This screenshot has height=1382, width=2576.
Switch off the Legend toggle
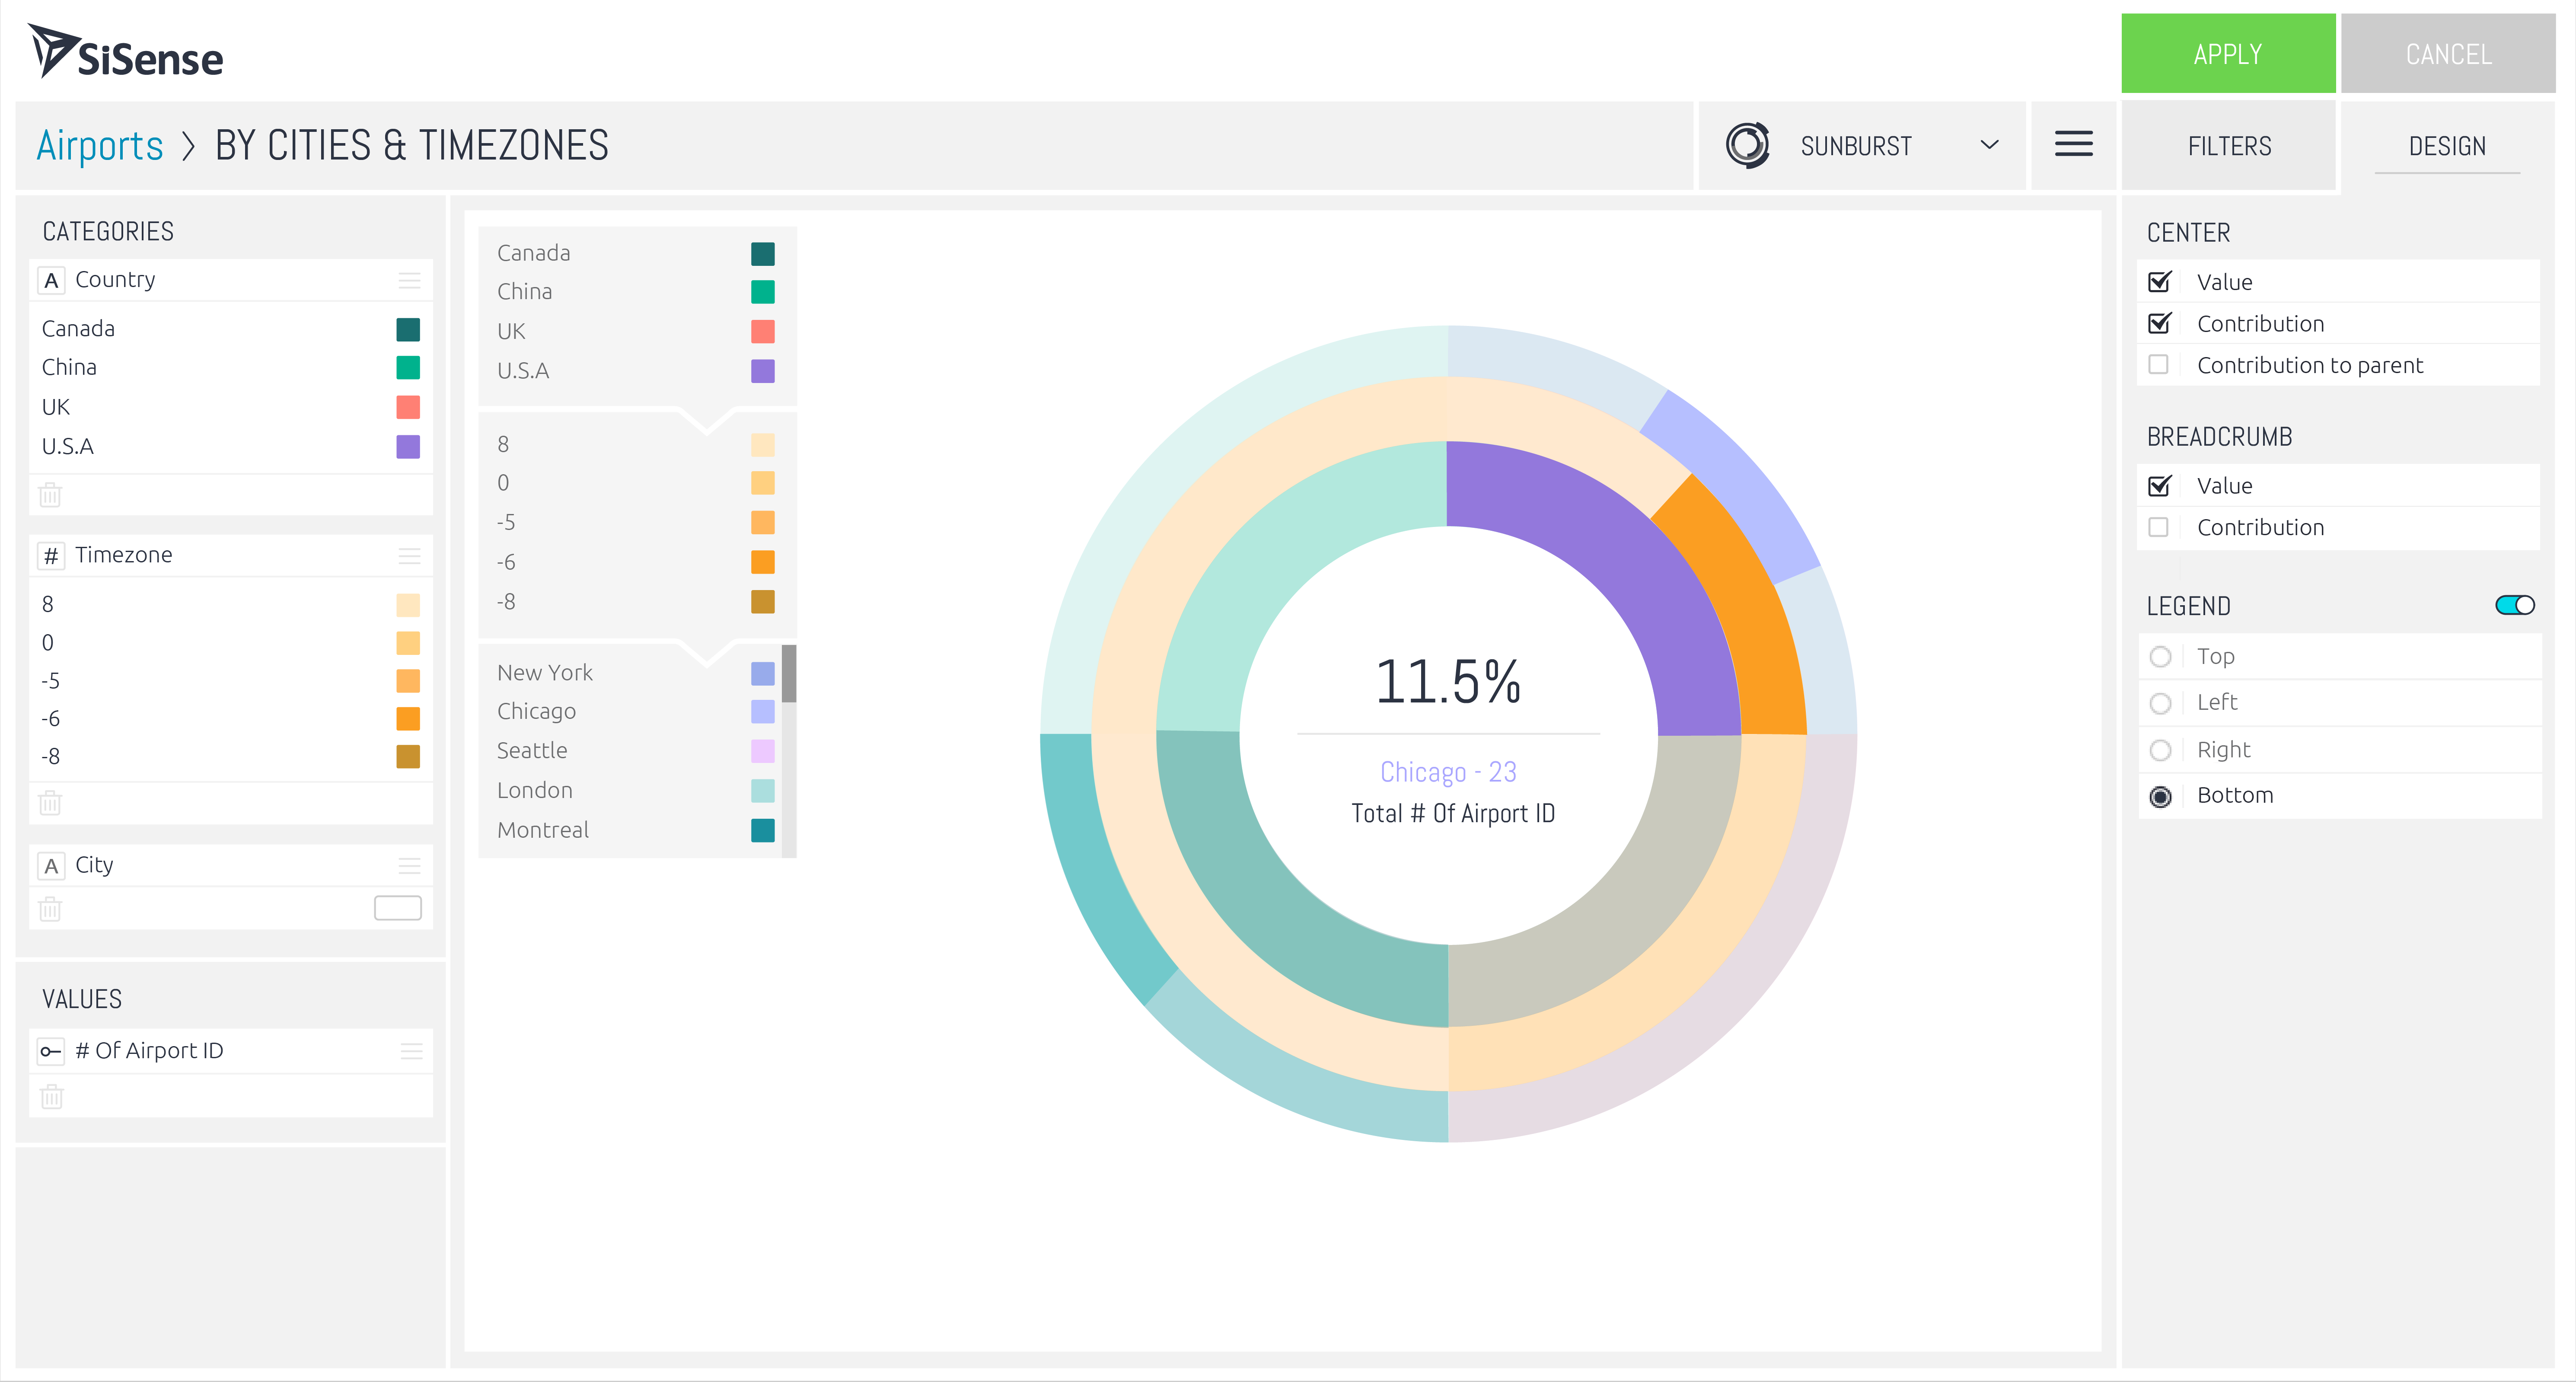[x=2514, y=605]
